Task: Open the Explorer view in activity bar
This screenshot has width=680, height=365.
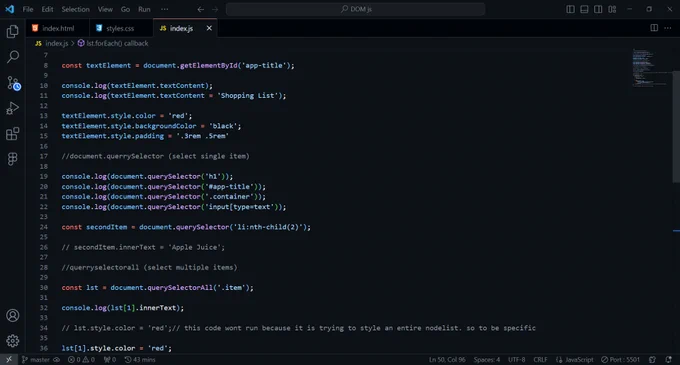Action: tap(13, 31)
